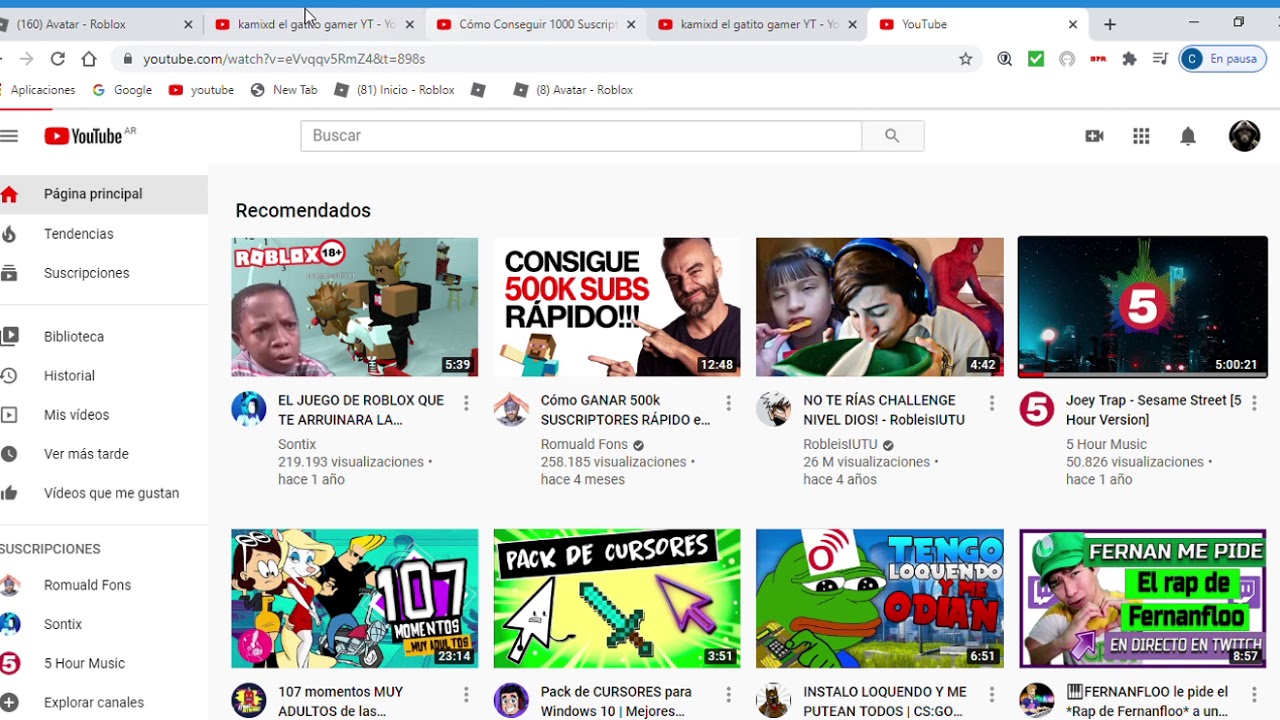This screenshot has width=1280, height=720.
Task: Open the browser extensions puzzle icon
Action: (1129, 59)
